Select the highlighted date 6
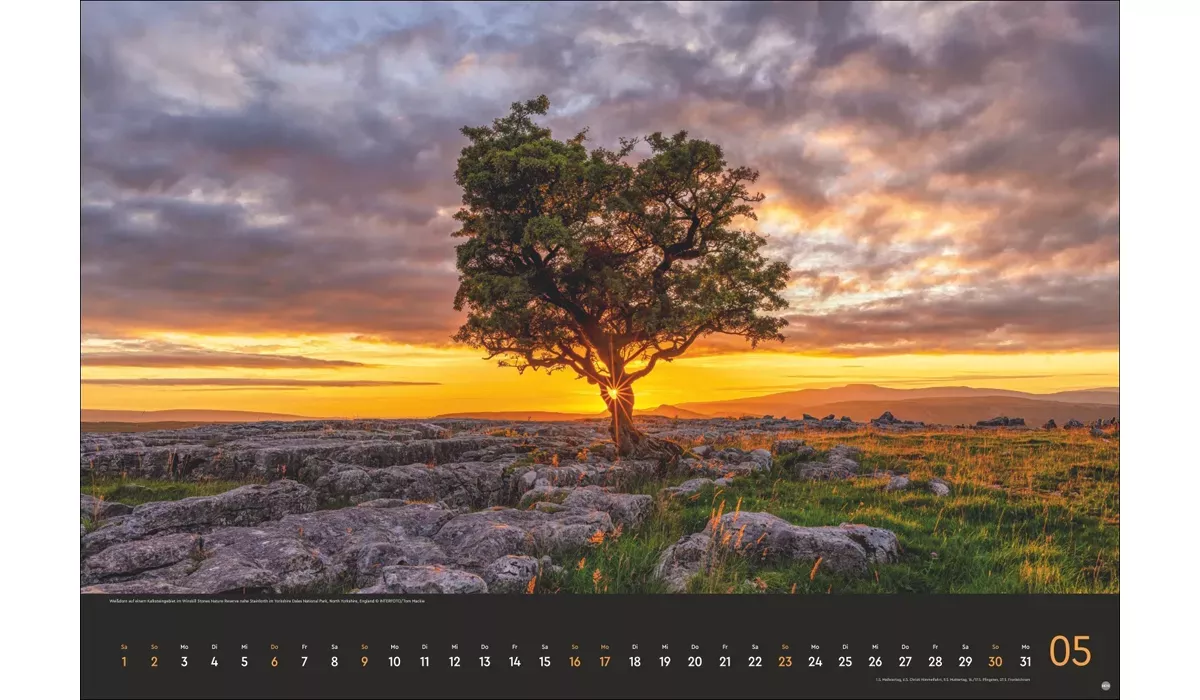The image size is (1200, 700). (x=274, y=661)
